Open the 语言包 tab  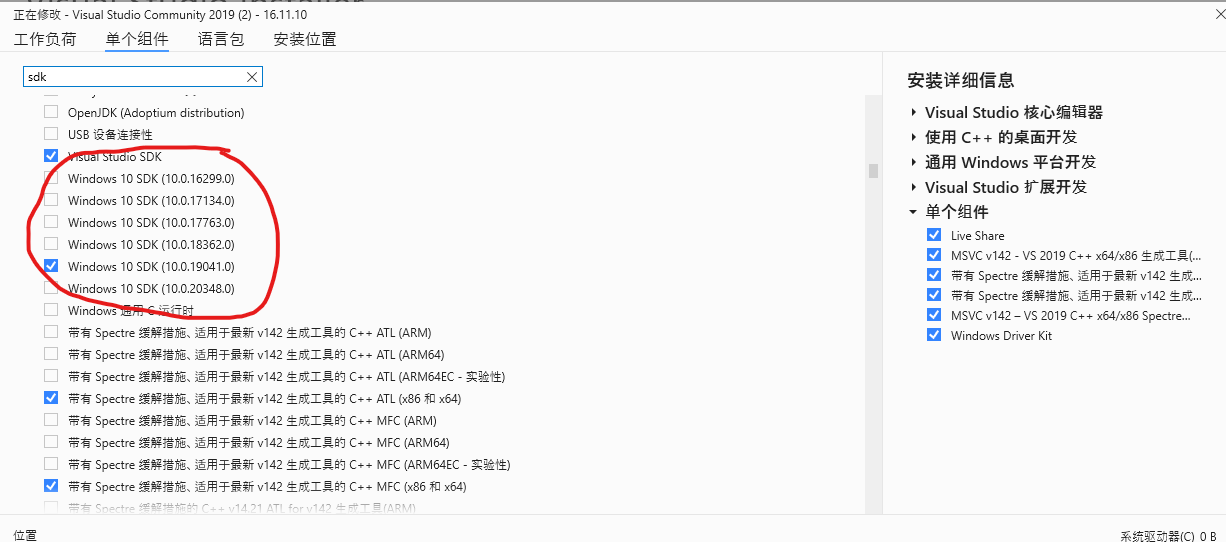[x=221, y=39]
